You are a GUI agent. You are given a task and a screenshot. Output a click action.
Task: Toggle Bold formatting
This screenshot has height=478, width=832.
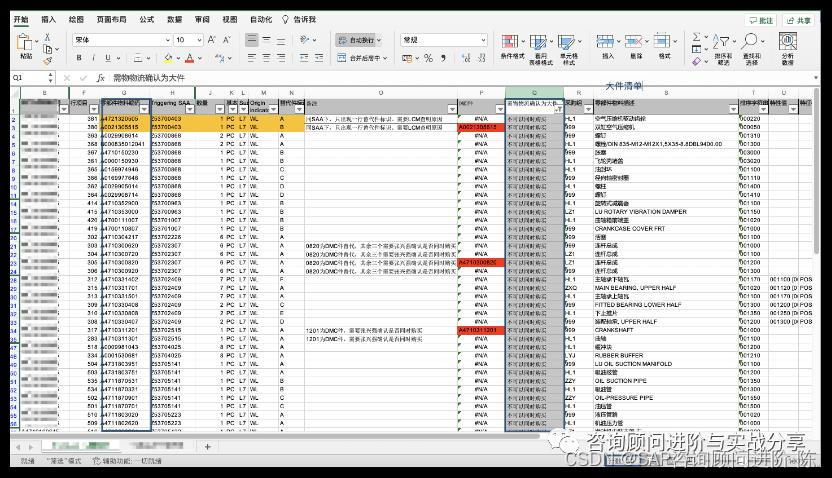[x=79, y=58]
